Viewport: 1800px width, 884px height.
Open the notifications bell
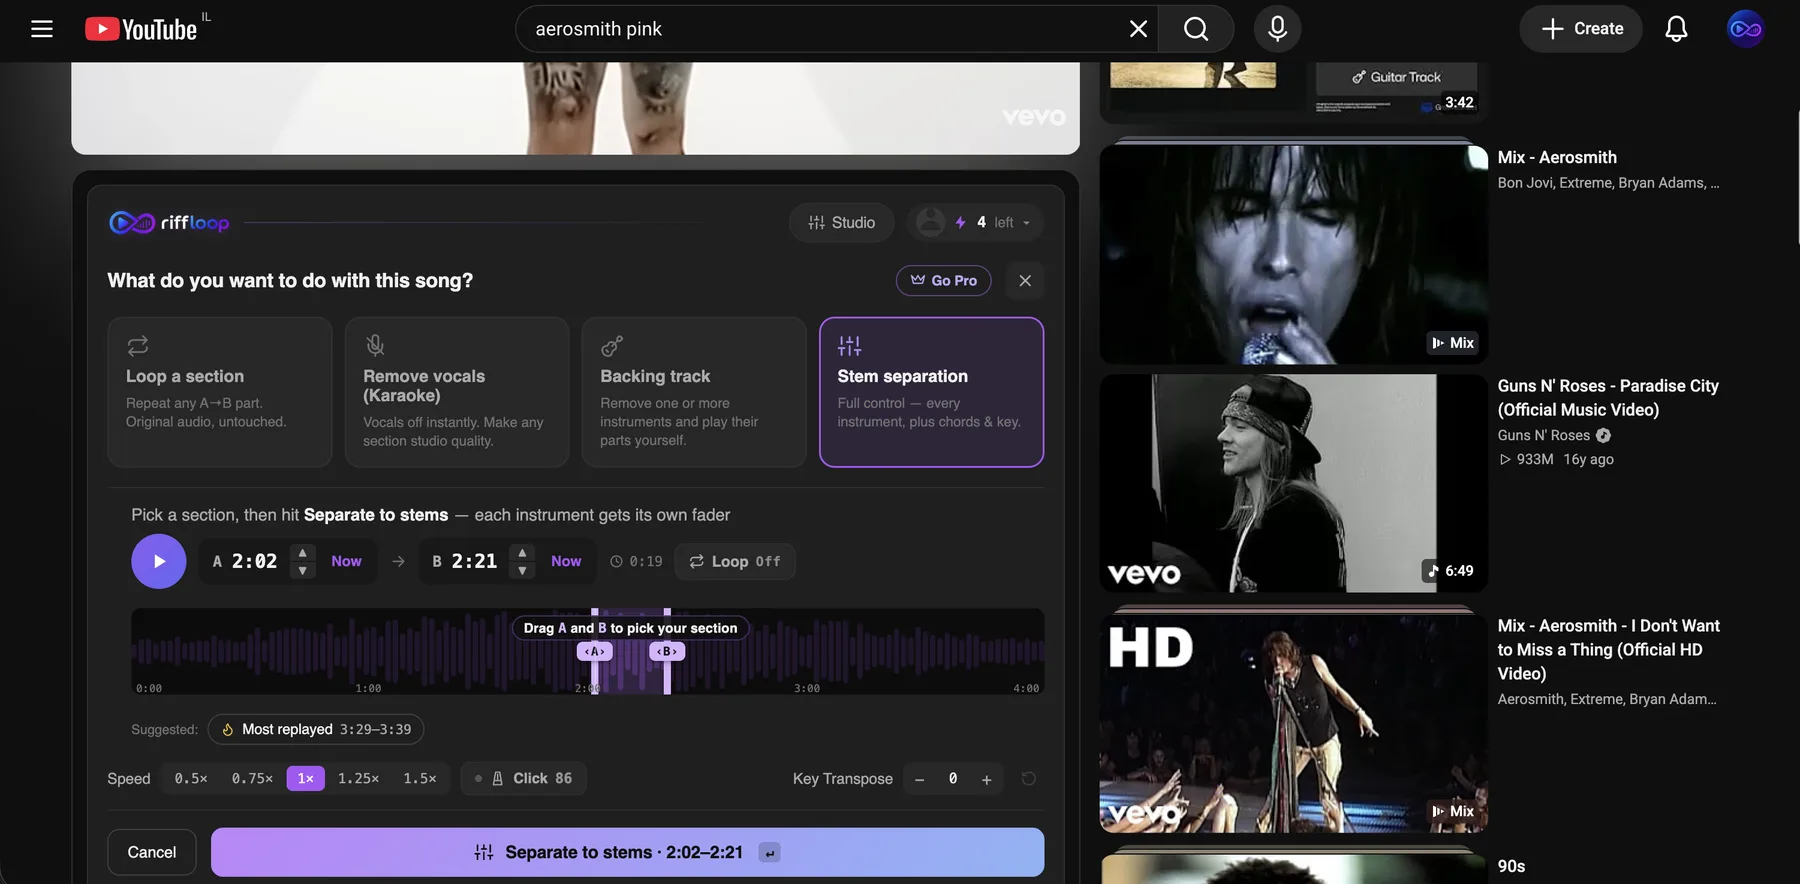click(1676, 29)
